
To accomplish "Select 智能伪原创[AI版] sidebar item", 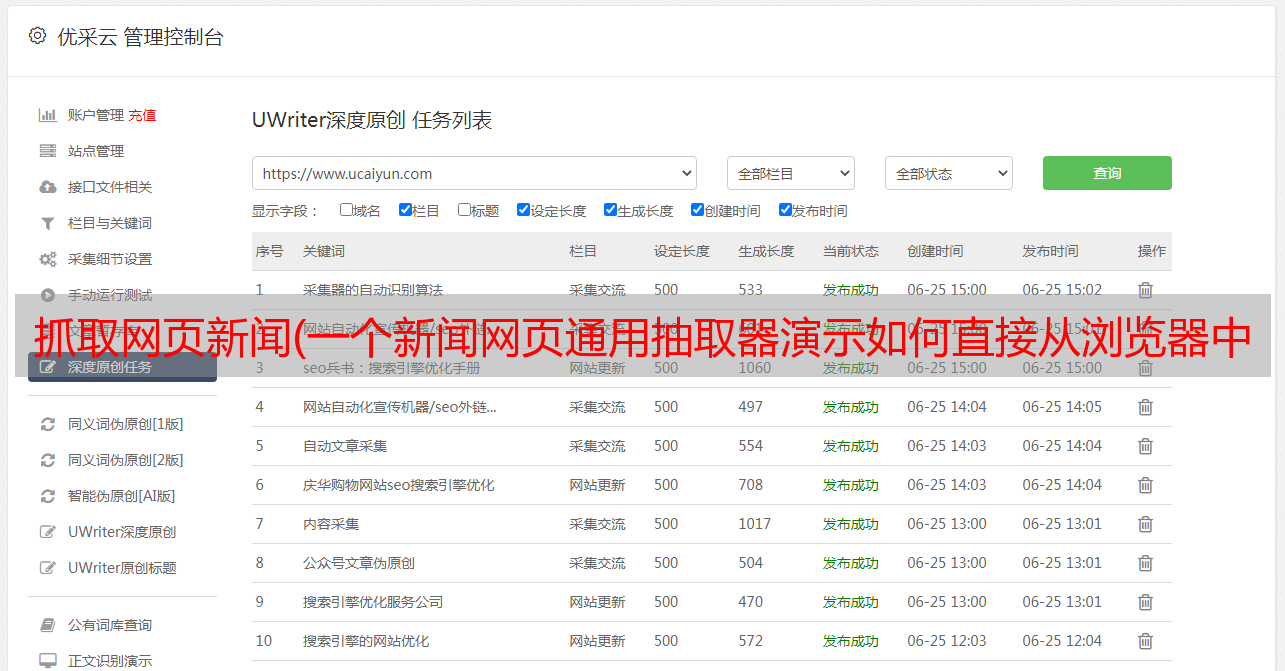I will click(x=121, y=496).
